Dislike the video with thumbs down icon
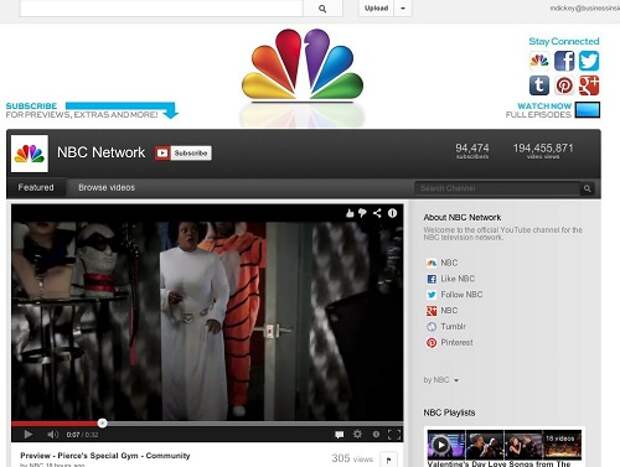The height and width of the screenshot is (467, 620). pyautogui.click(x=362, y=214)
